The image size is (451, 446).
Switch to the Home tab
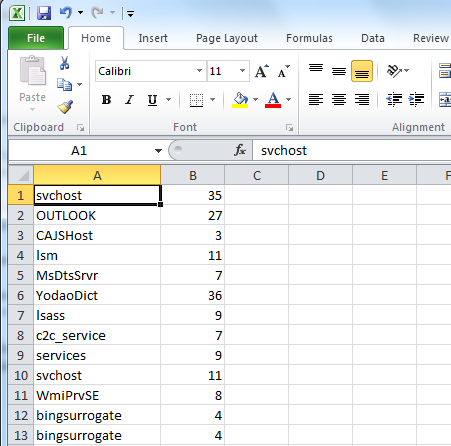point(96,38)
